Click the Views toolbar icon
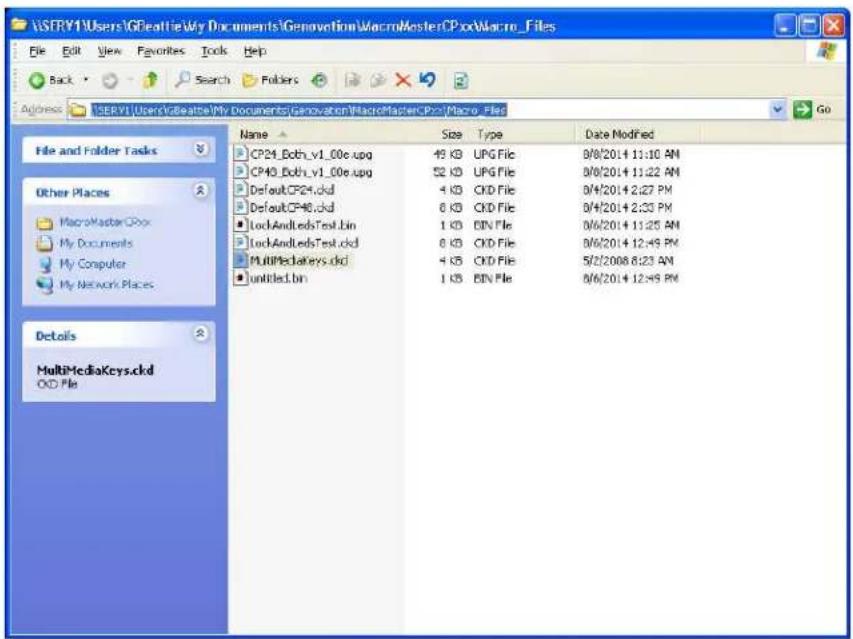853x639 pixels. [461, 80]
